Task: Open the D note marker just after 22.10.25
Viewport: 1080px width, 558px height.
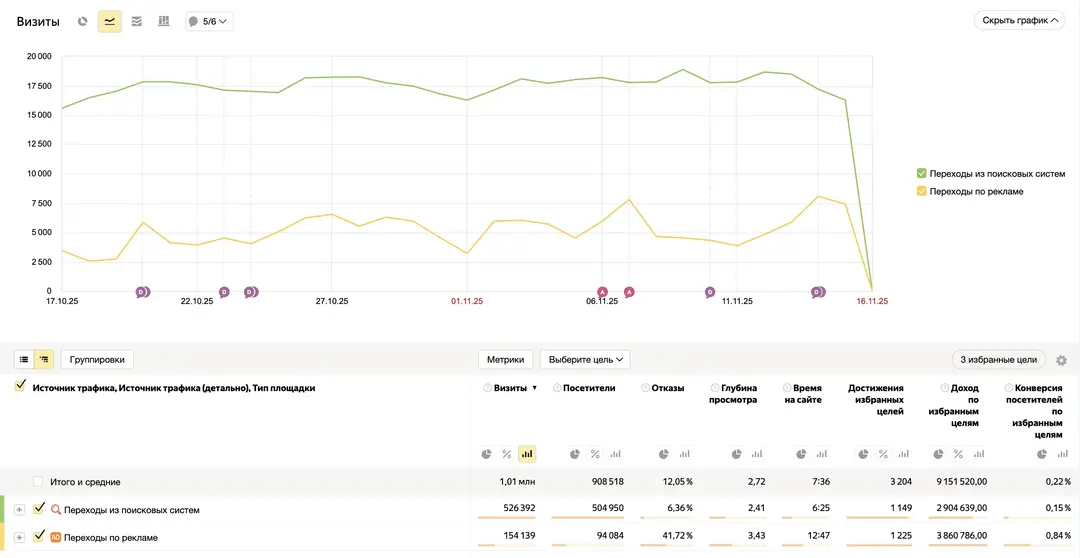Action: coord(224,292)
